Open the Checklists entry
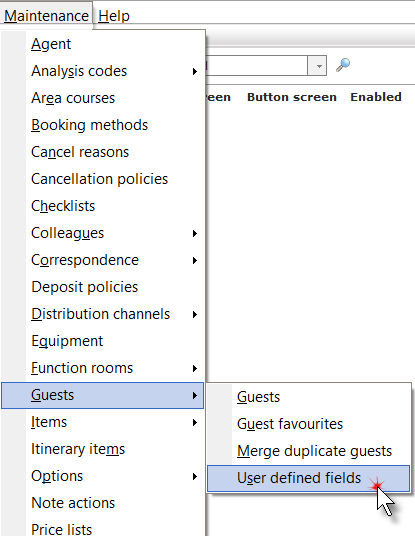This screenshot has height=536, width=415. point(103,206)
